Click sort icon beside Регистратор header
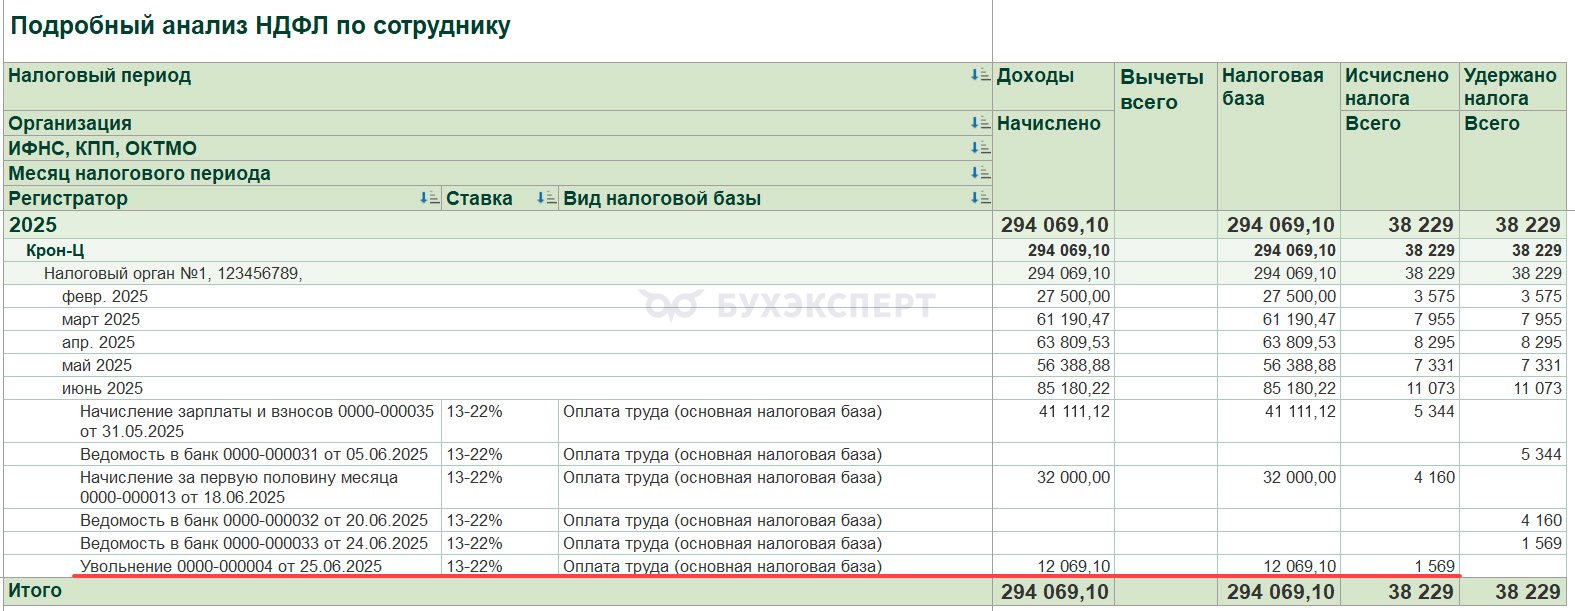Viewport: 1575px width, 611px height. [429, 198]
